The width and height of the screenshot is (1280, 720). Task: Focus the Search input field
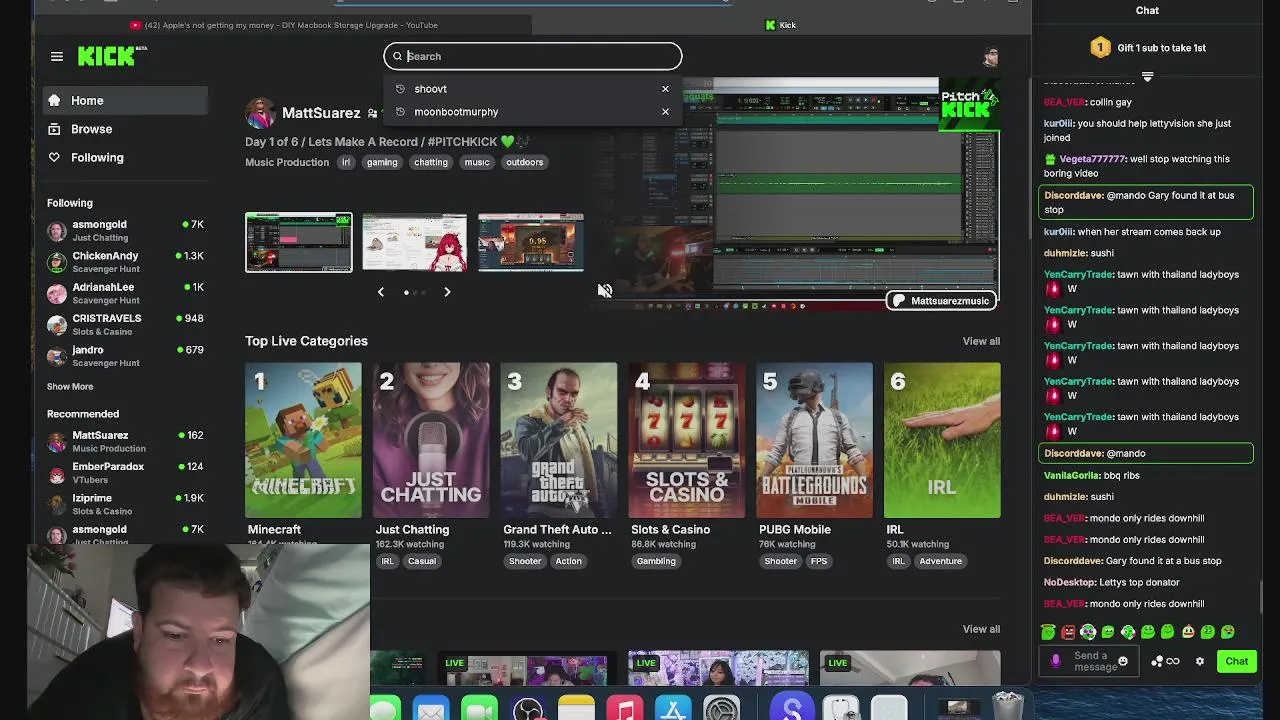[532, 56]
